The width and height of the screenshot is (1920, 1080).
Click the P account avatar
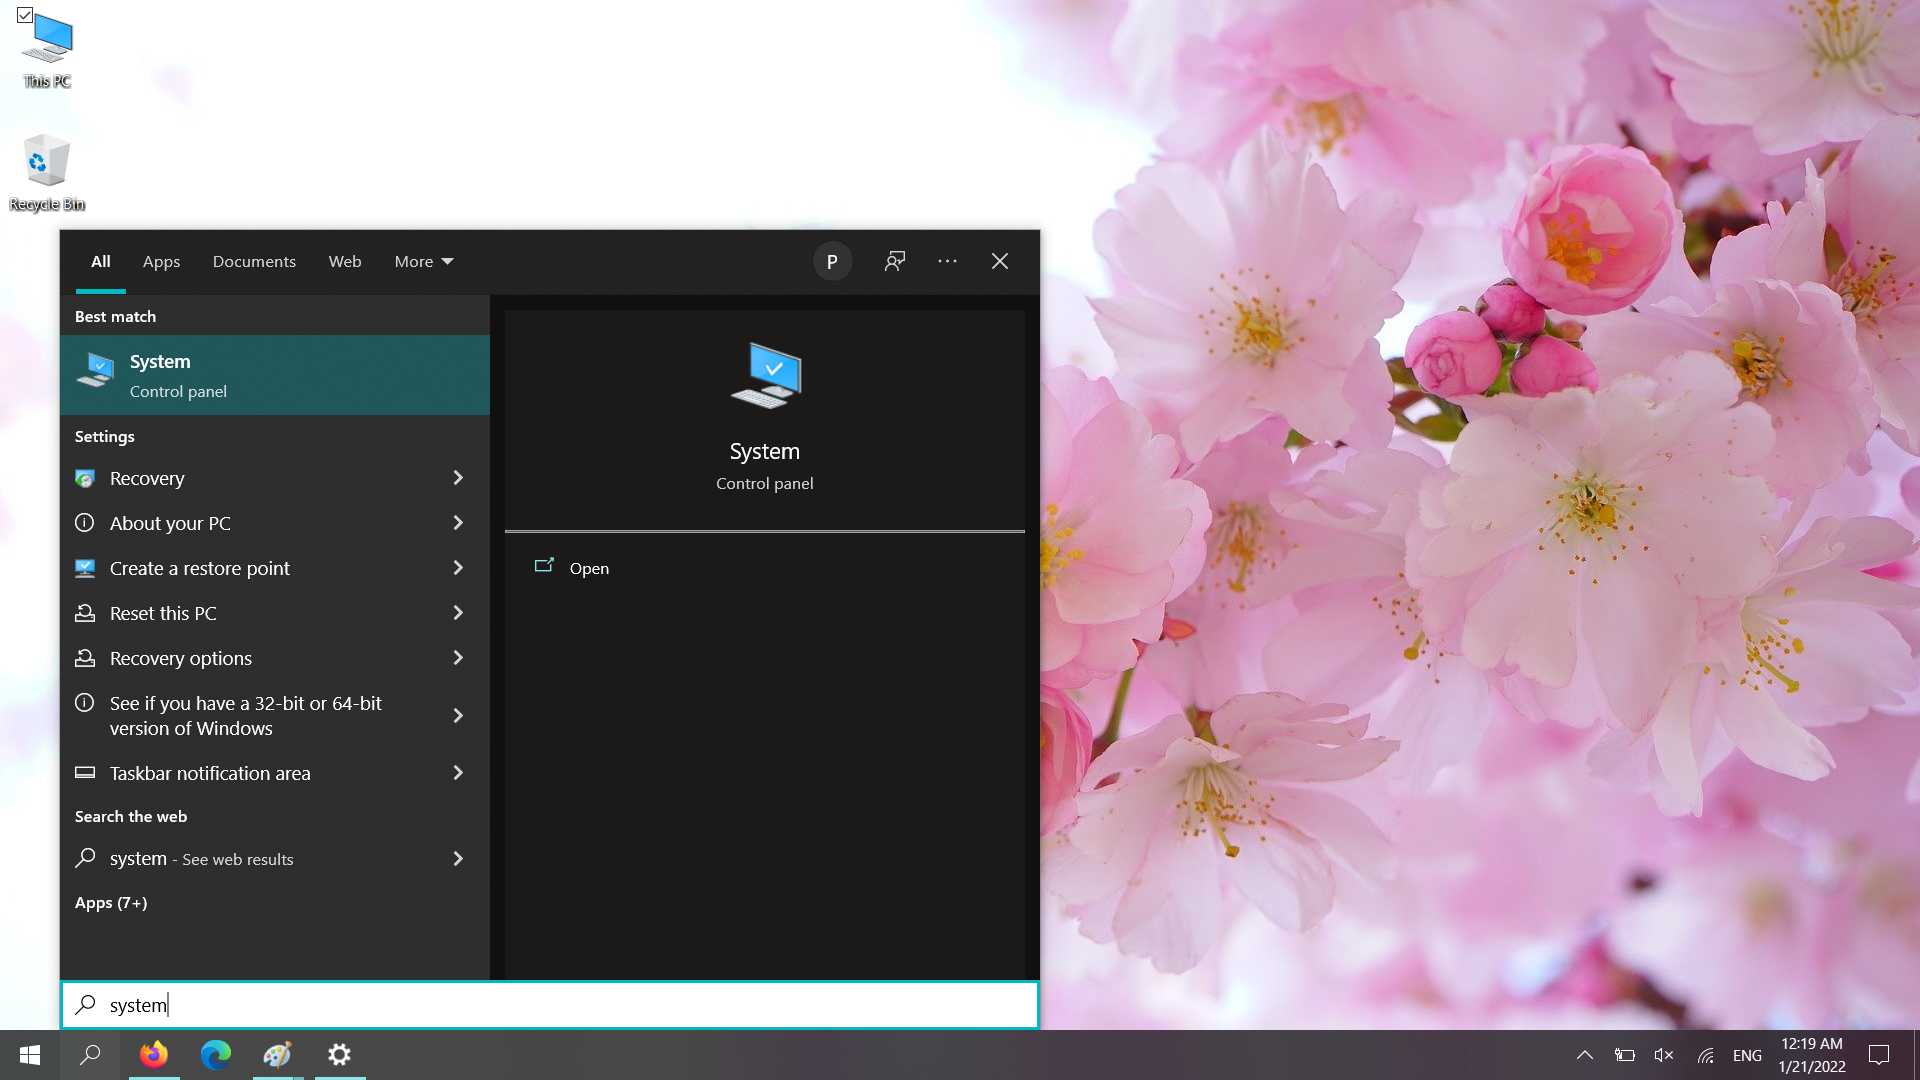click(832, 261)
